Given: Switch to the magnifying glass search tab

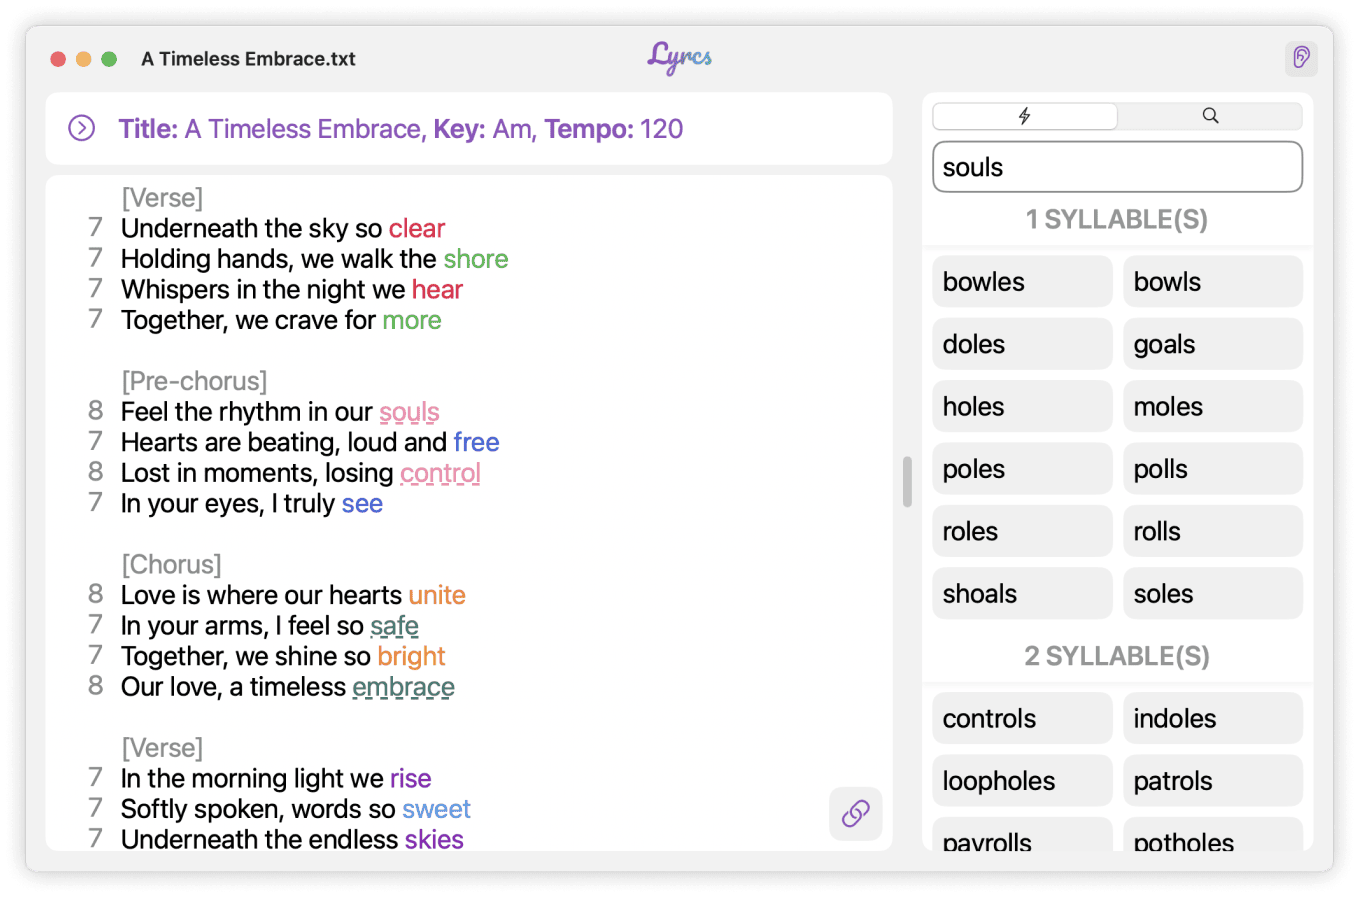Looking at the screenshot, I should point(1210,116).
